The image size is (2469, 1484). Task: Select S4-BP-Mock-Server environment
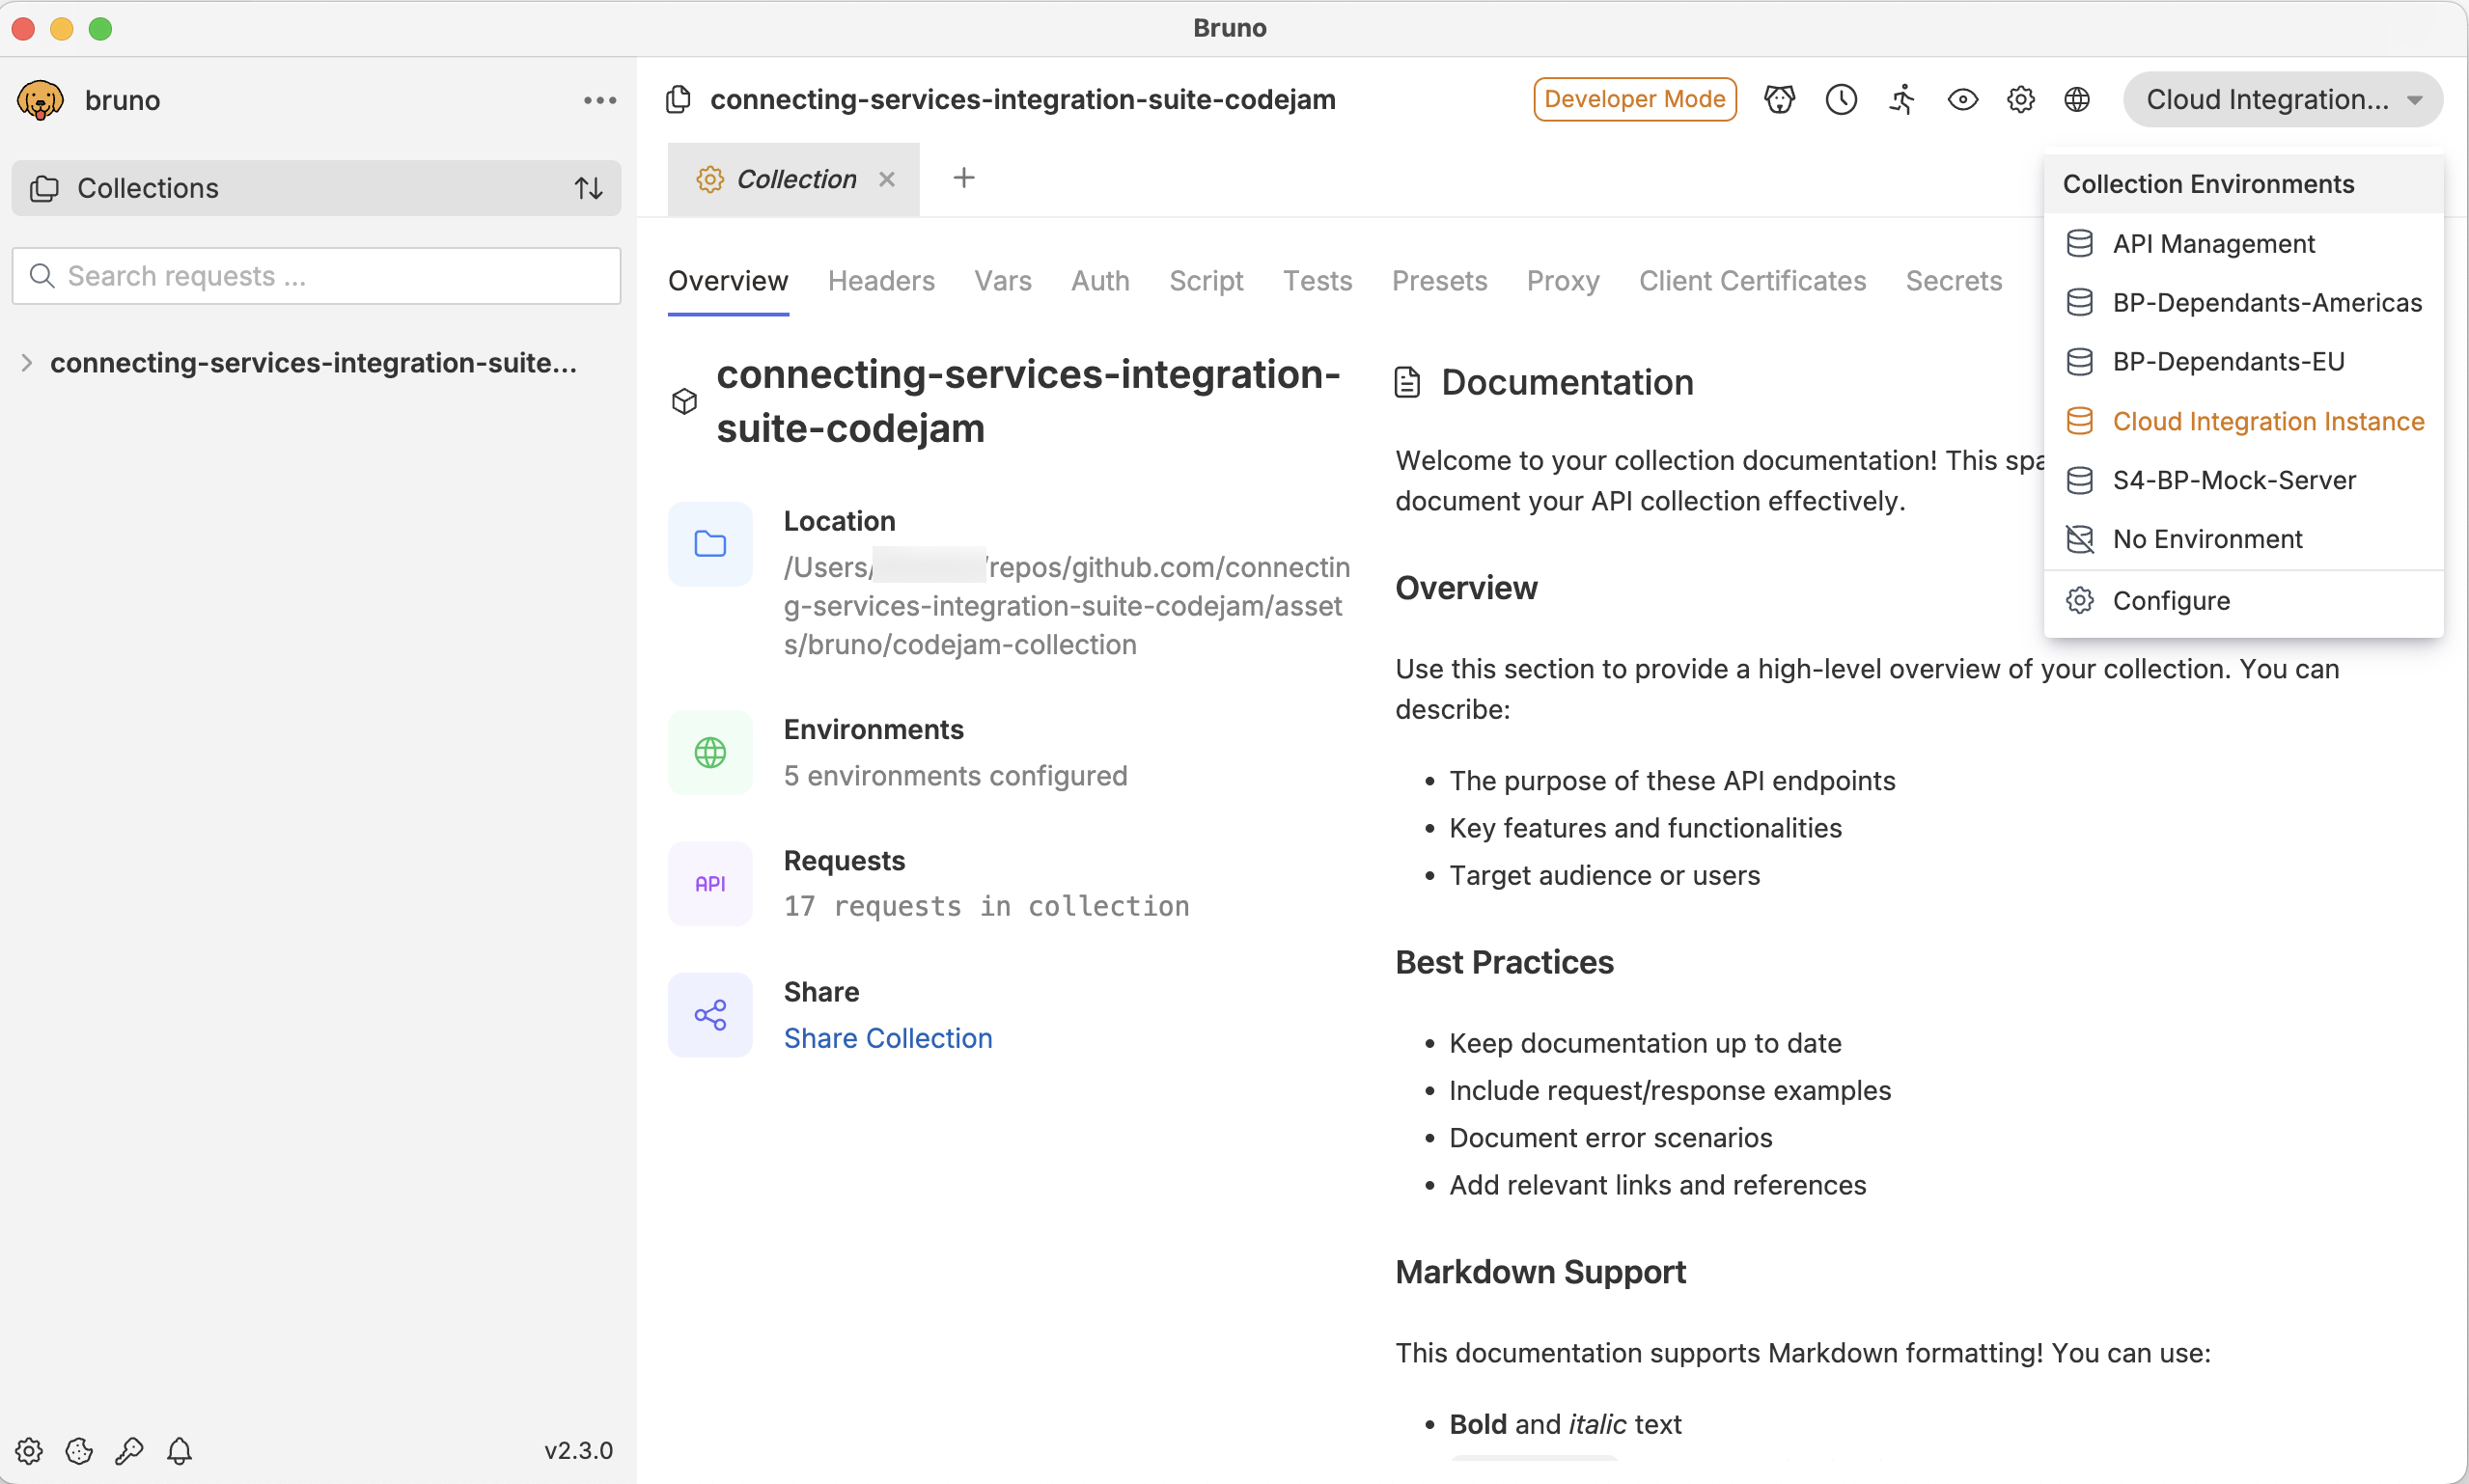(2243, 480)
